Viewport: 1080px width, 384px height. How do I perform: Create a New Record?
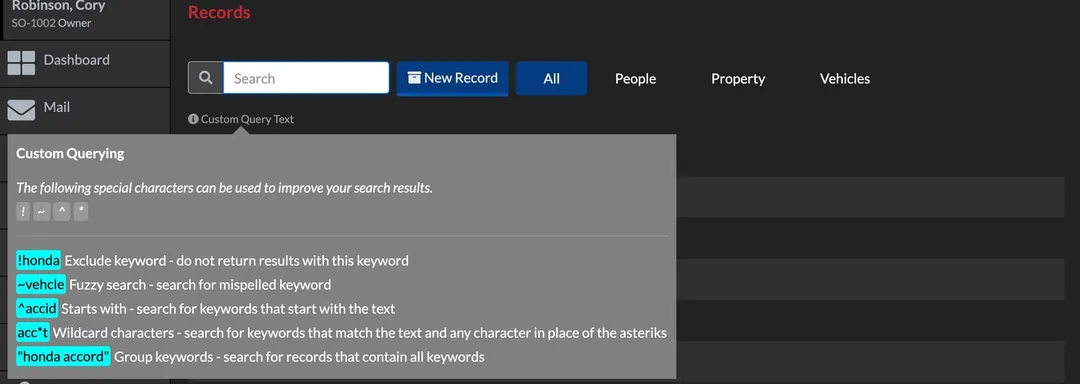(x=453, y=78)
